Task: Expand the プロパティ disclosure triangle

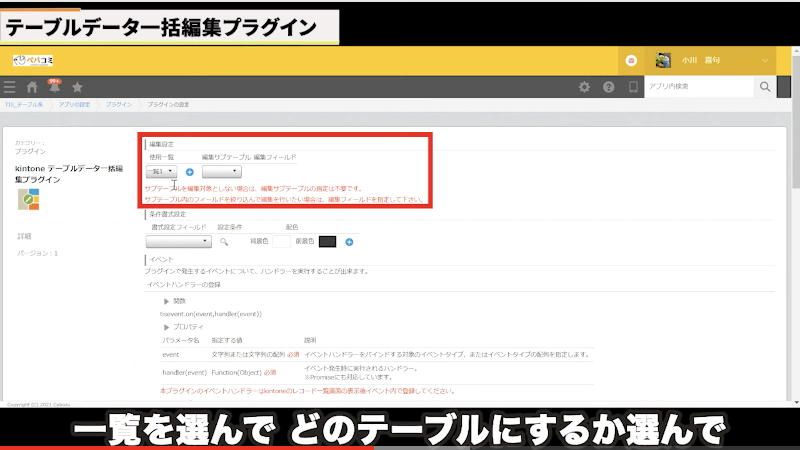Action: point(167,327)
